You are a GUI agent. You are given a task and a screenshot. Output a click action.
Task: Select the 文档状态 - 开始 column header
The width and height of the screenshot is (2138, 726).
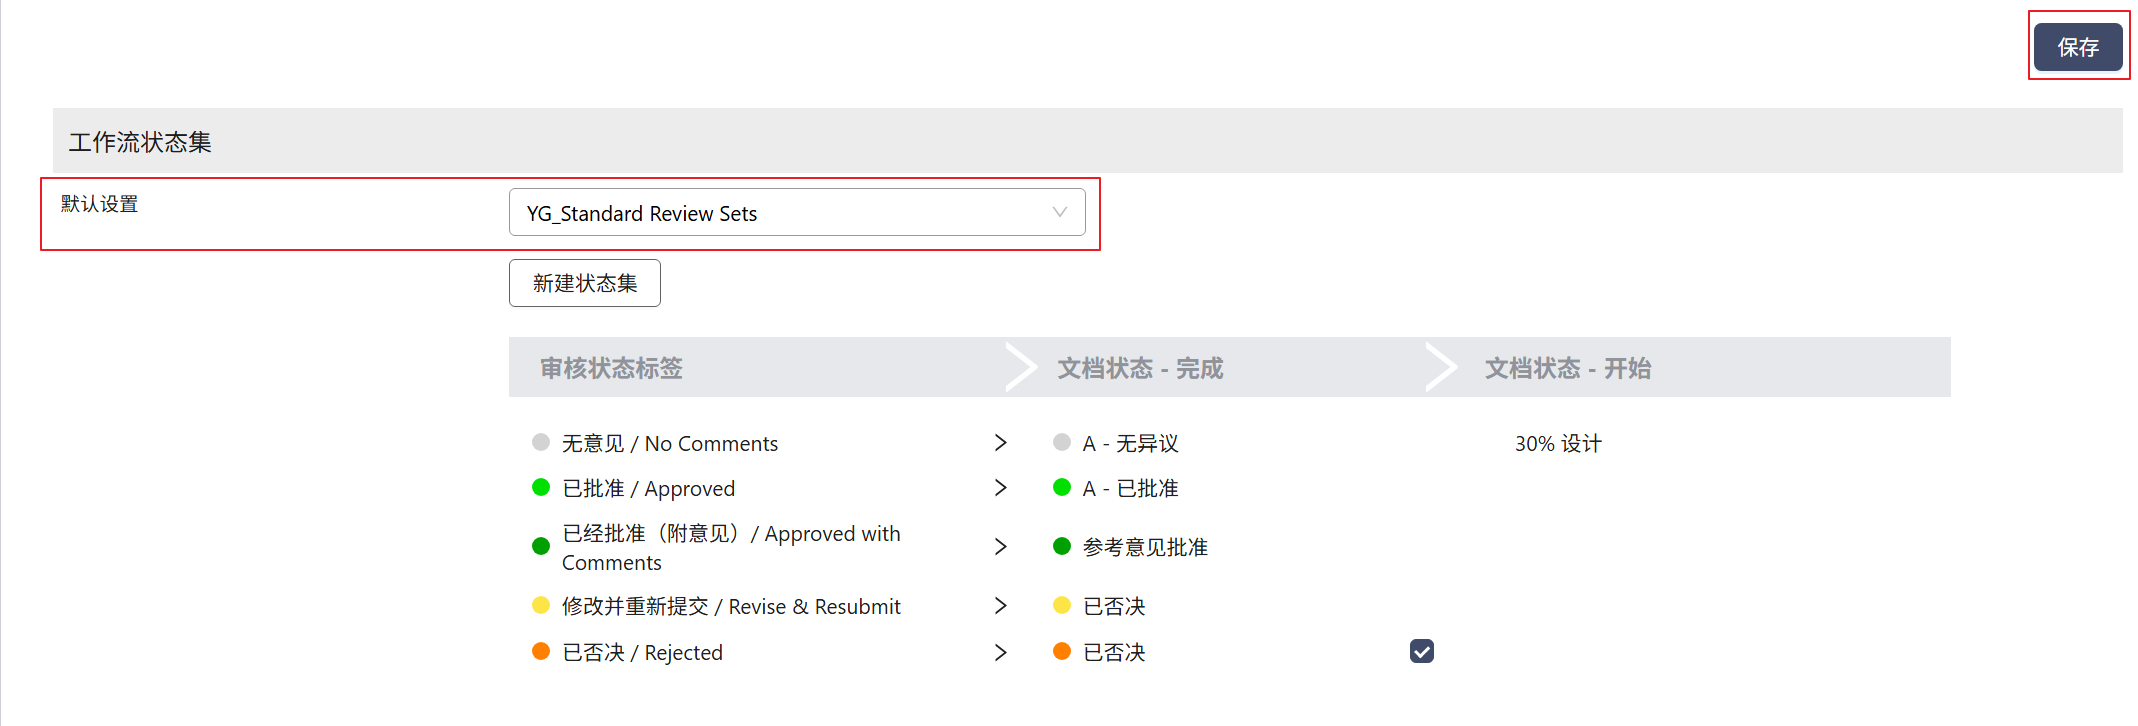(1567, 368)
